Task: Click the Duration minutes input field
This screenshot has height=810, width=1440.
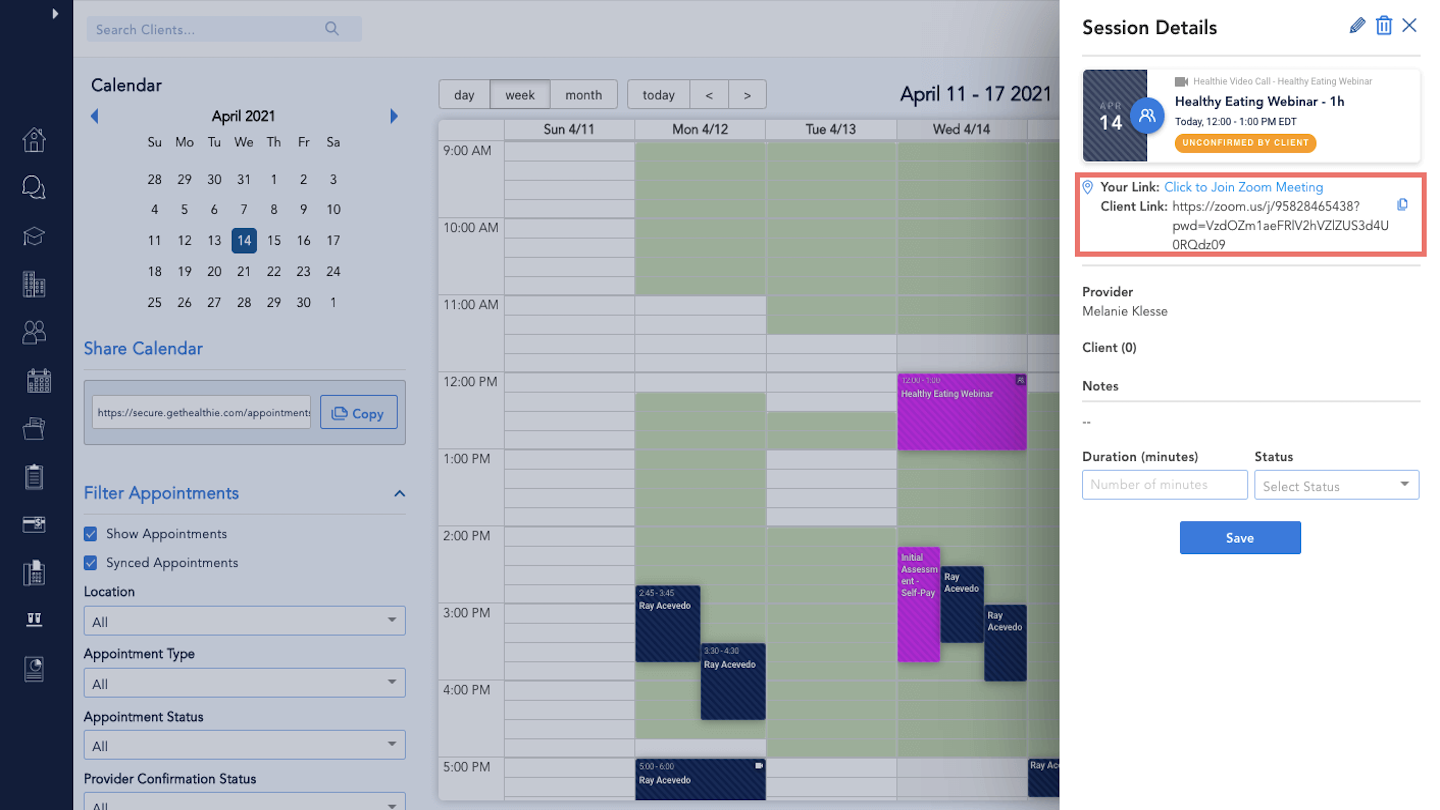Action: click(1164, 485)
